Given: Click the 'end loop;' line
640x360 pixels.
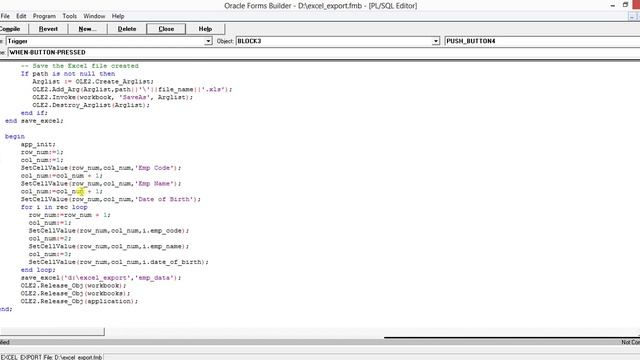Looking at the screenshot, I should (38, 270).
